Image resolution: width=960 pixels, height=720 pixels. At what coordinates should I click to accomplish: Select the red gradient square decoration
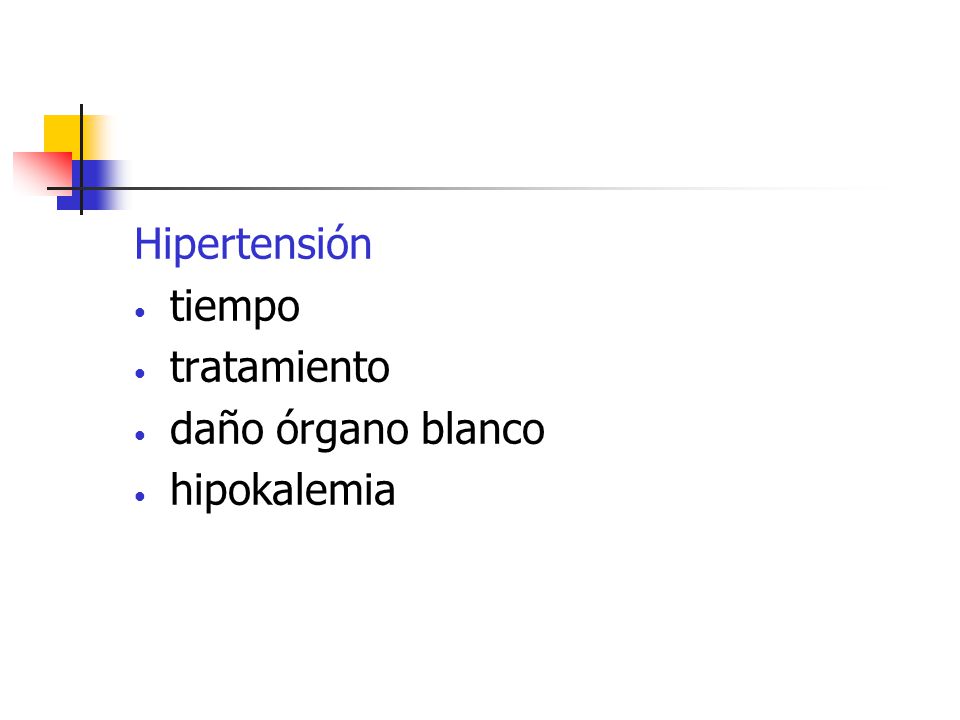[x=42, y=172]
